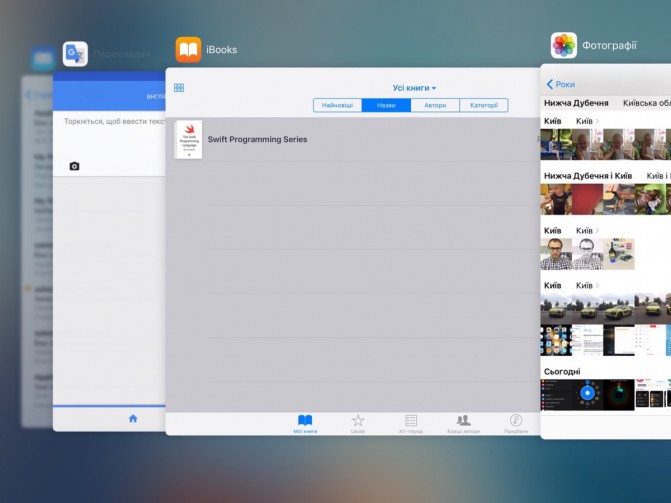Sort books by Назви

click(x=386, y=105)
